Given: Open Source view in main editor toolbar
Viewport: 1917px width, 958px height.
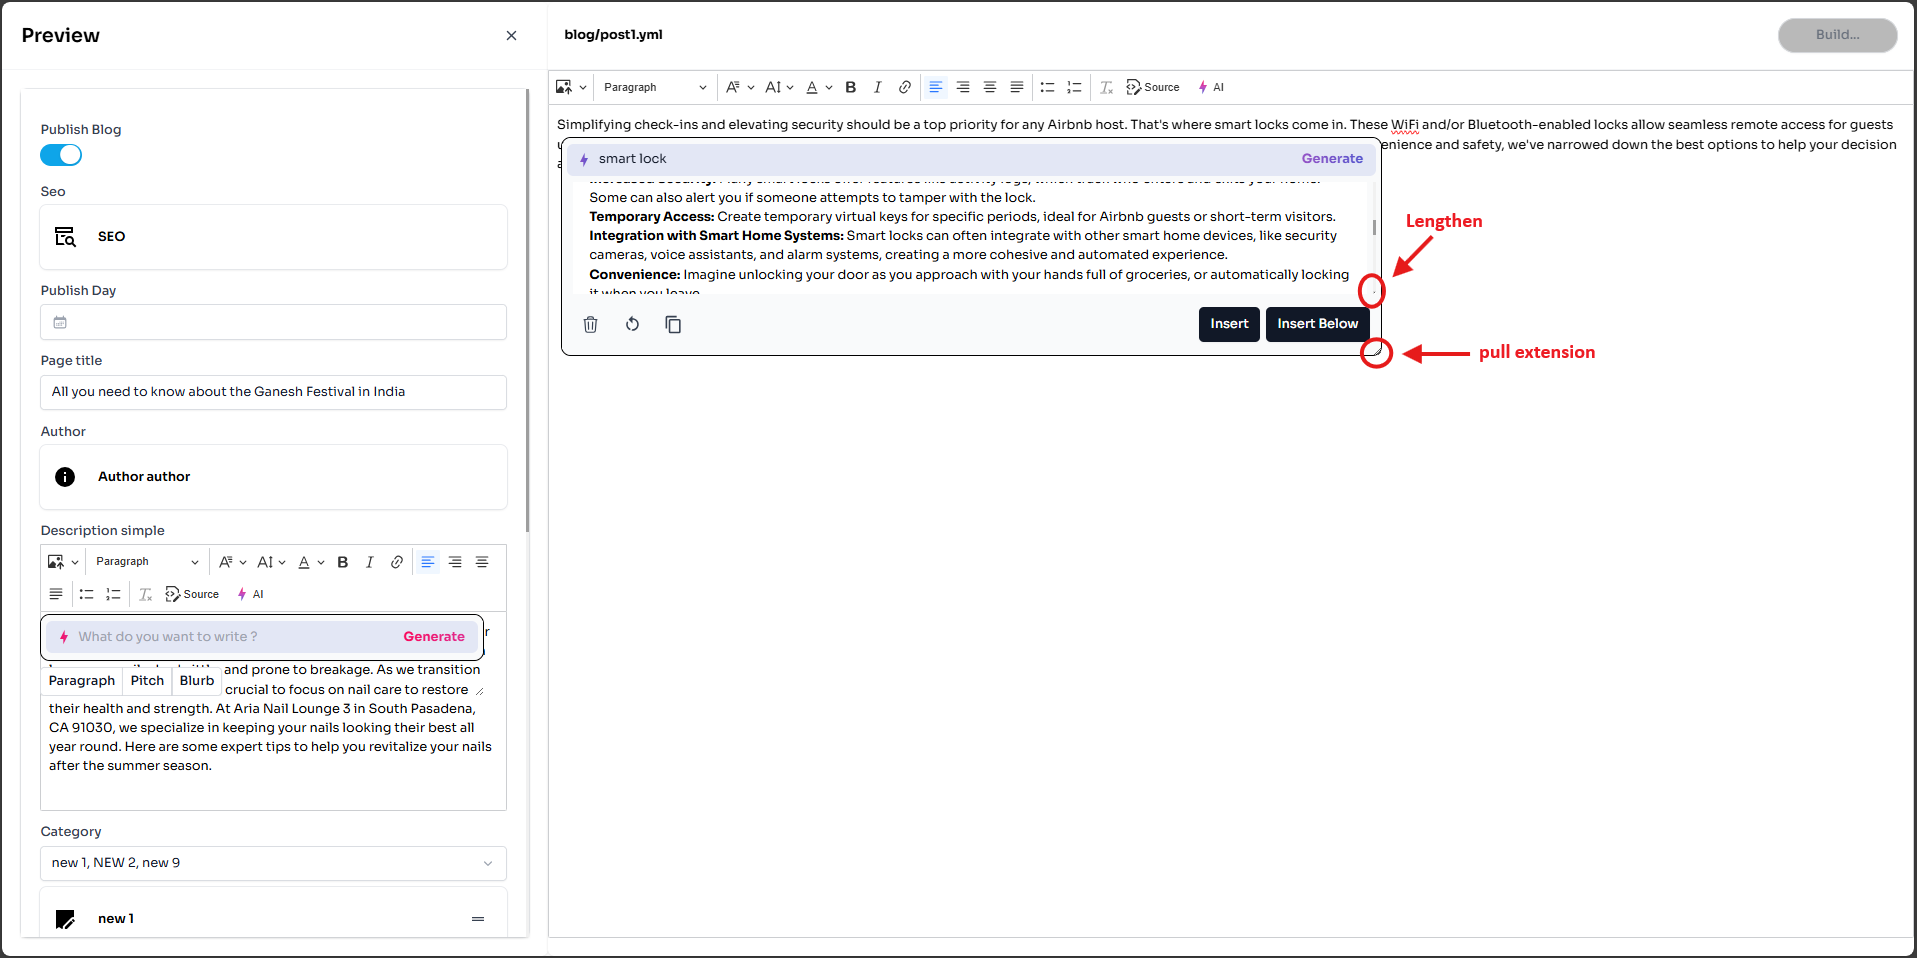Looking at the screenshot, I should (x=1152, y=87).
